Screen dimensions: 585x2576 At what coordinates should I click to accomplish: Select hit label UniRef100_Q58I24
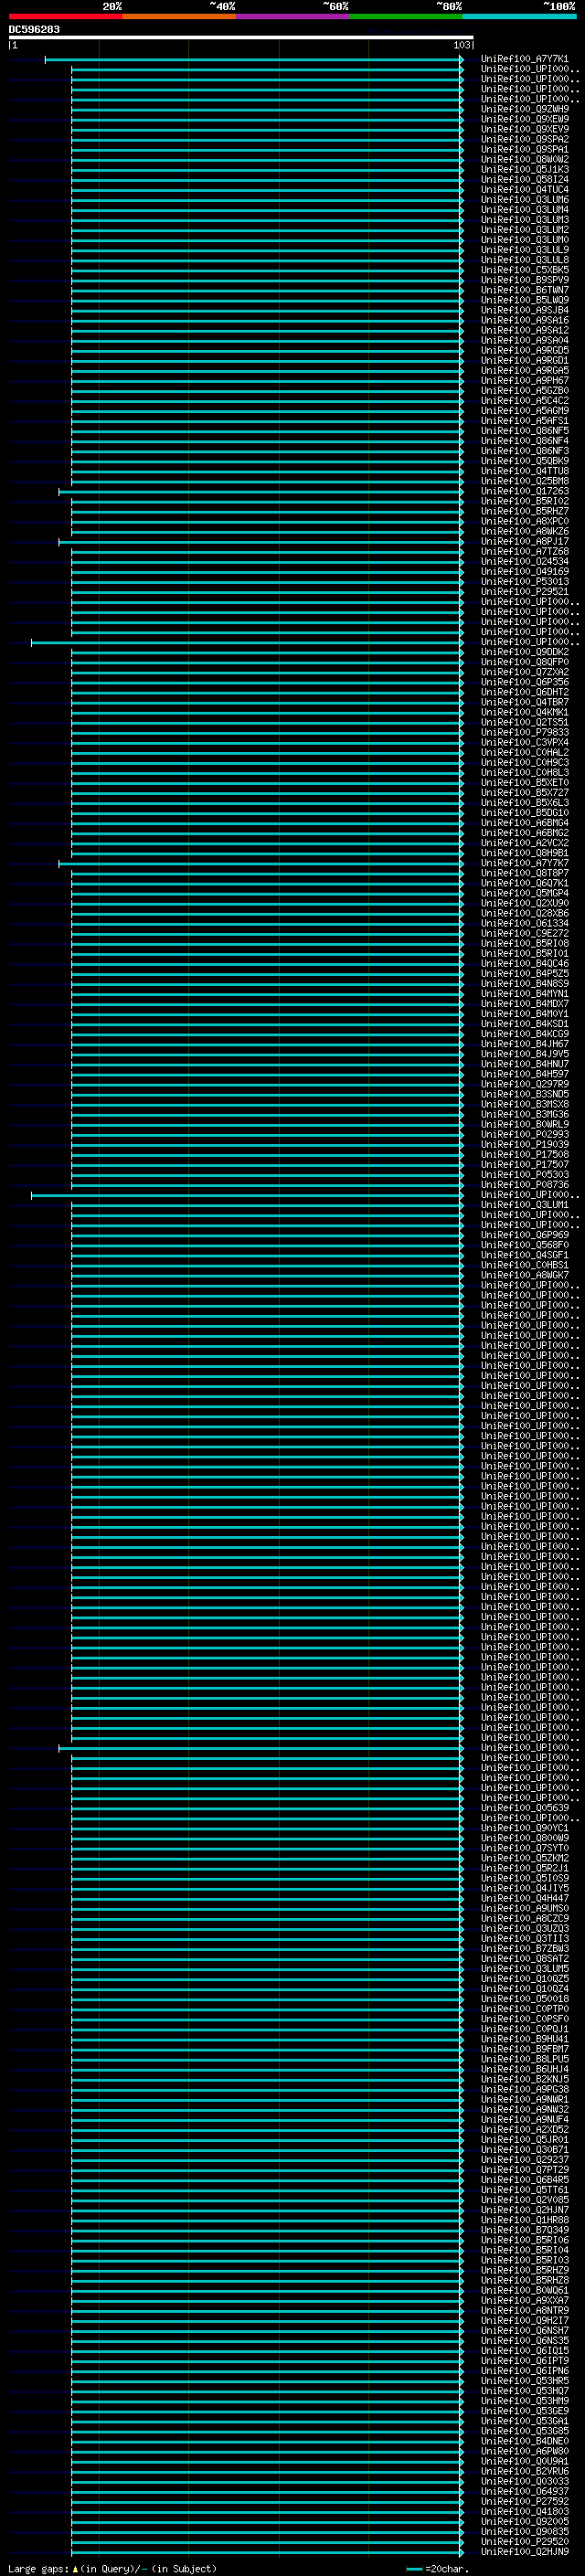pos(525,180)
